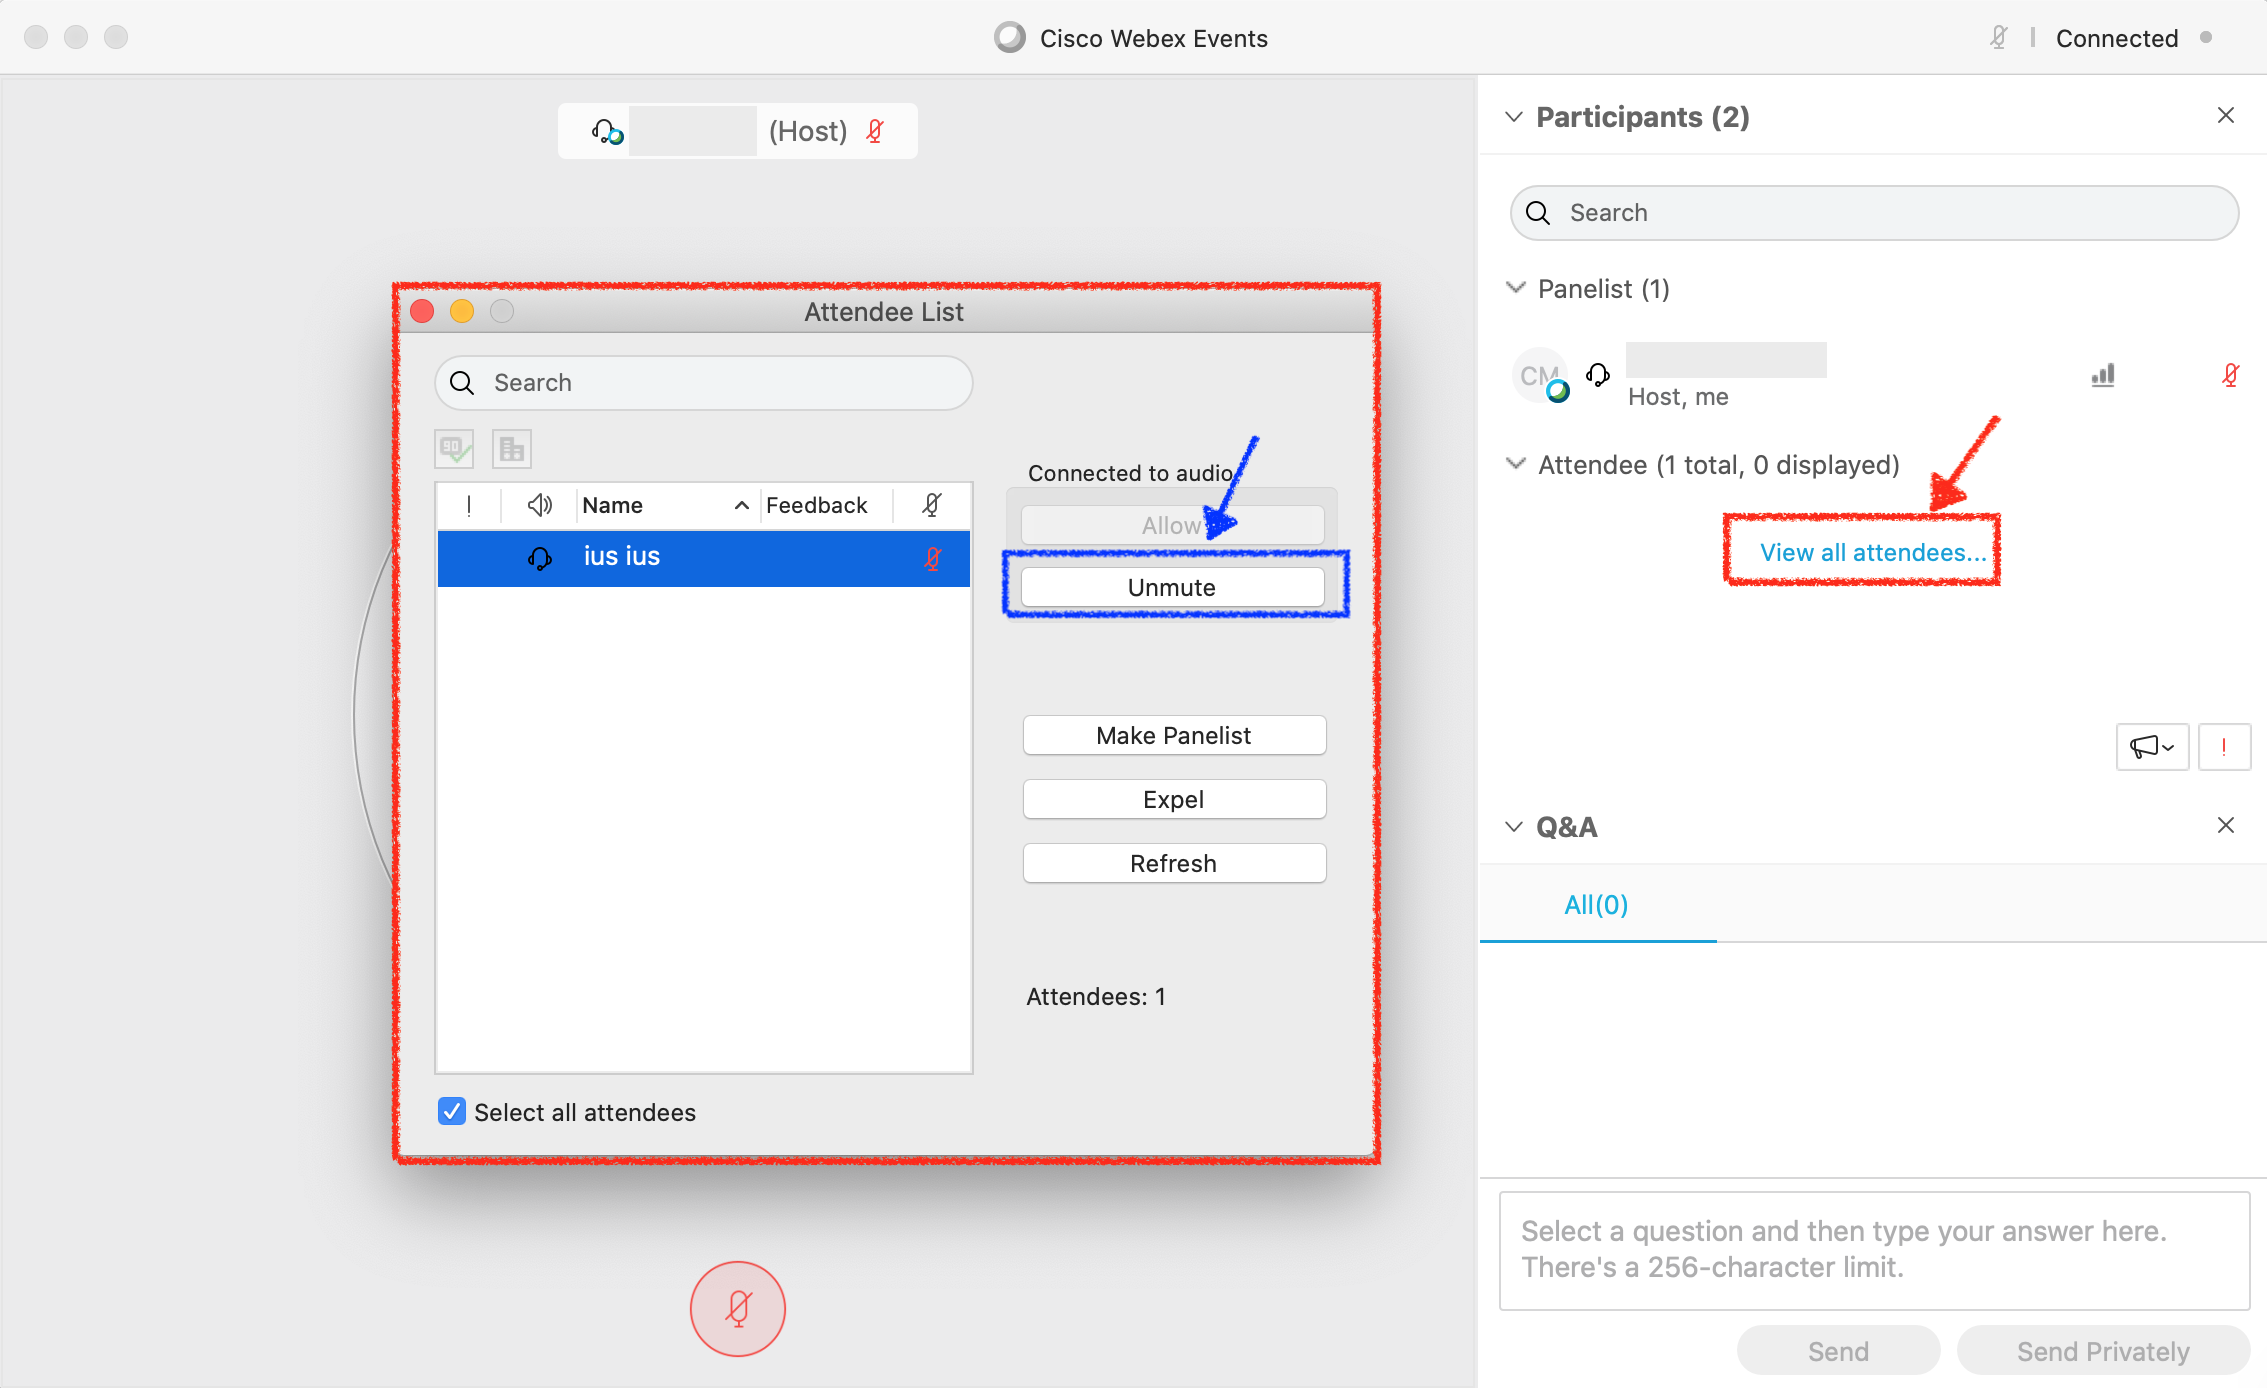This screenshot has height=1388, width=2267.
Task: Click the Host, me label
Action: click(x=1678, y=397)
